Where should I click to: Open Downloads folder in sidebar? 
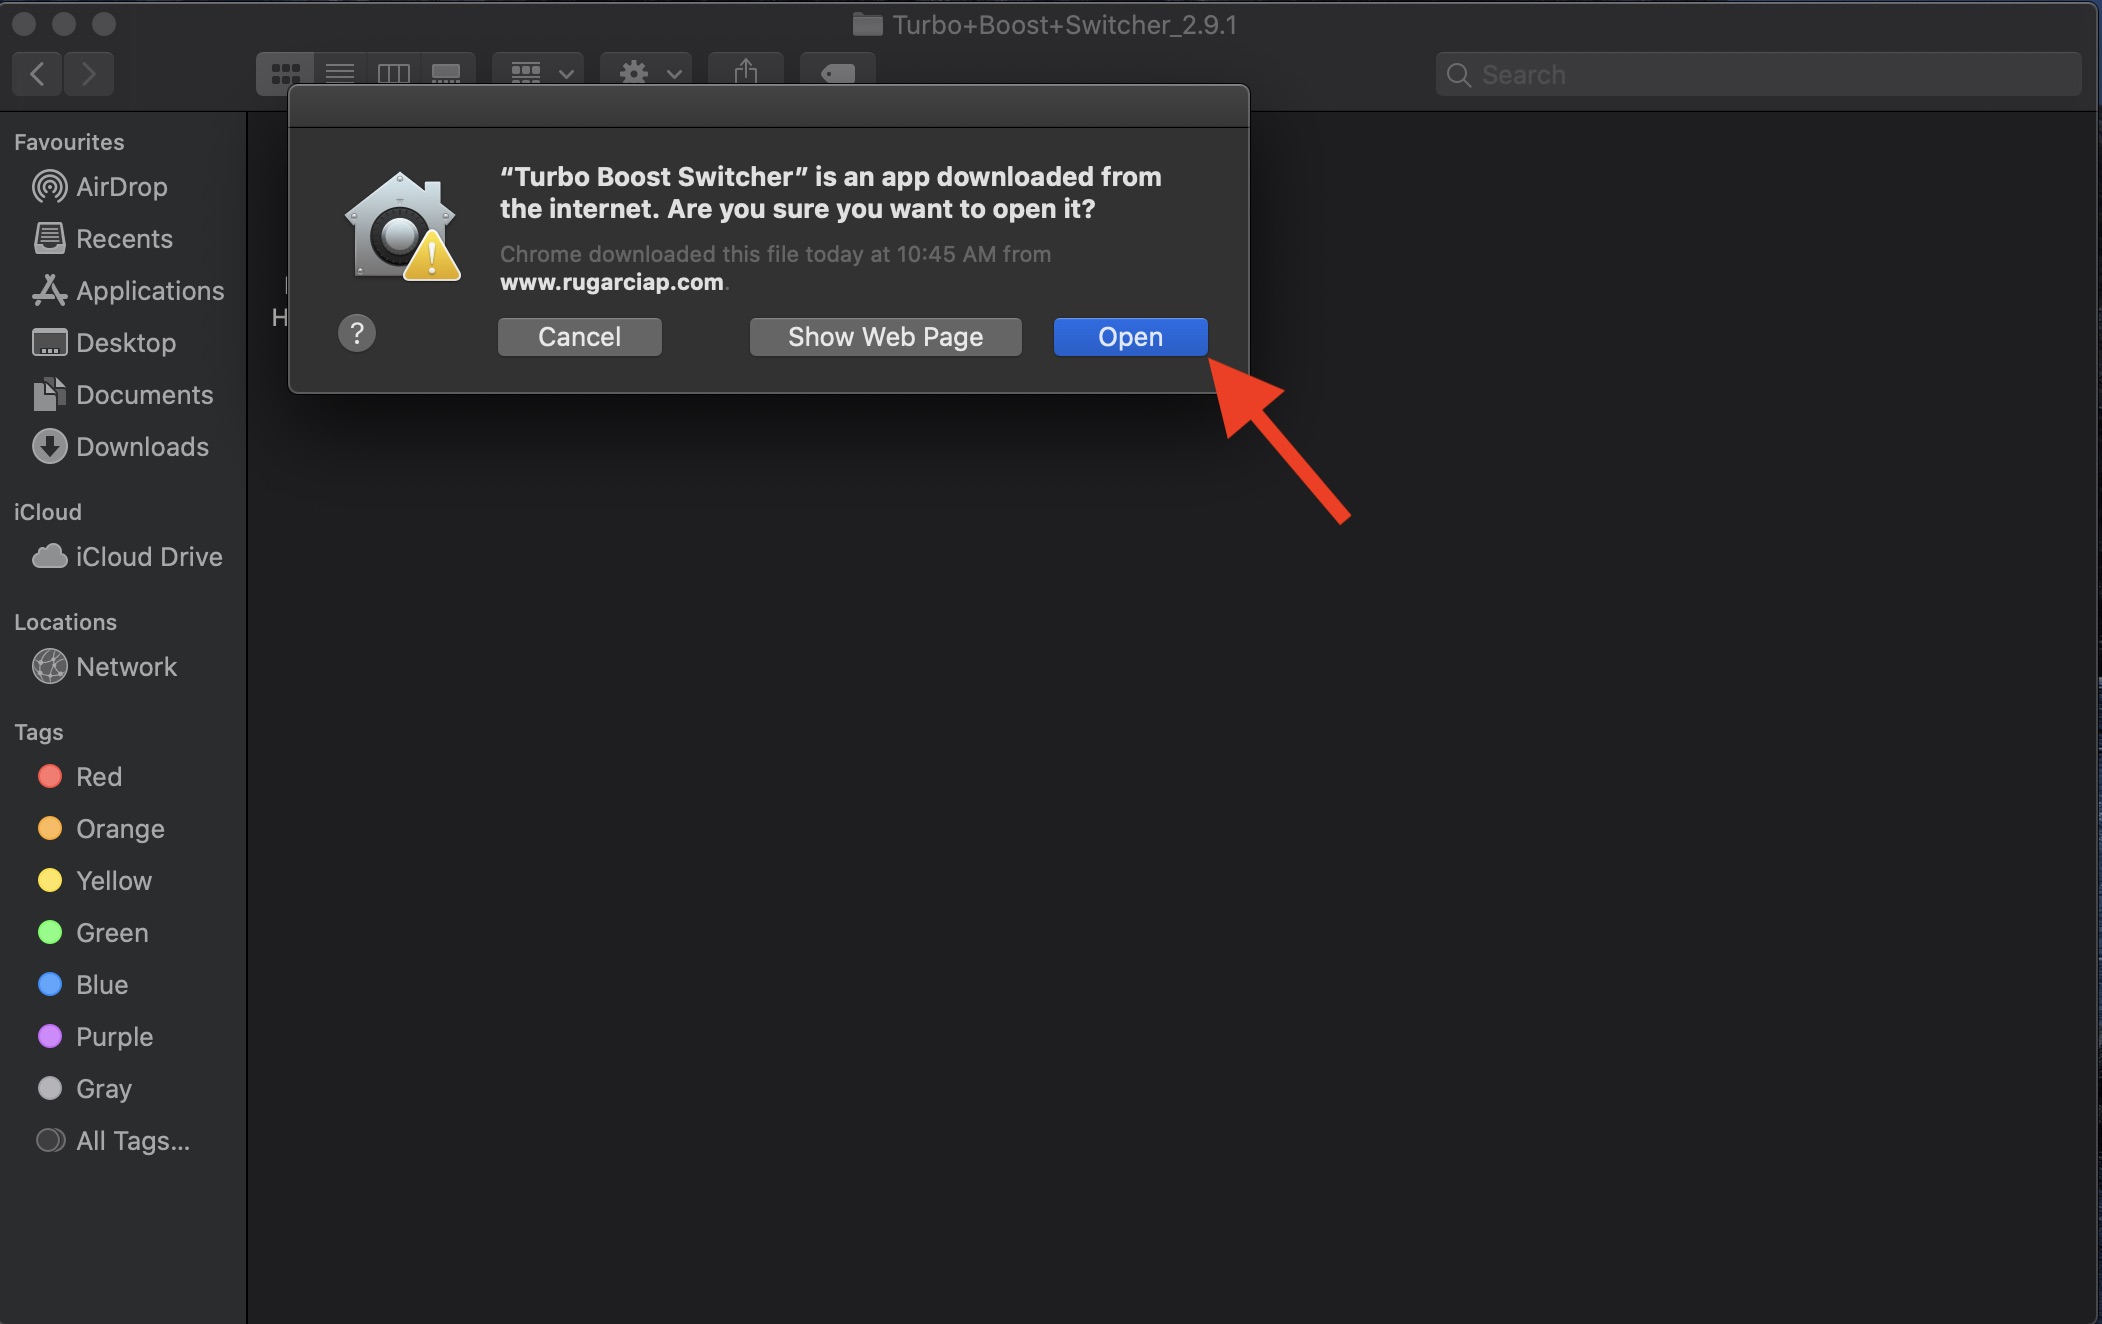142,447
